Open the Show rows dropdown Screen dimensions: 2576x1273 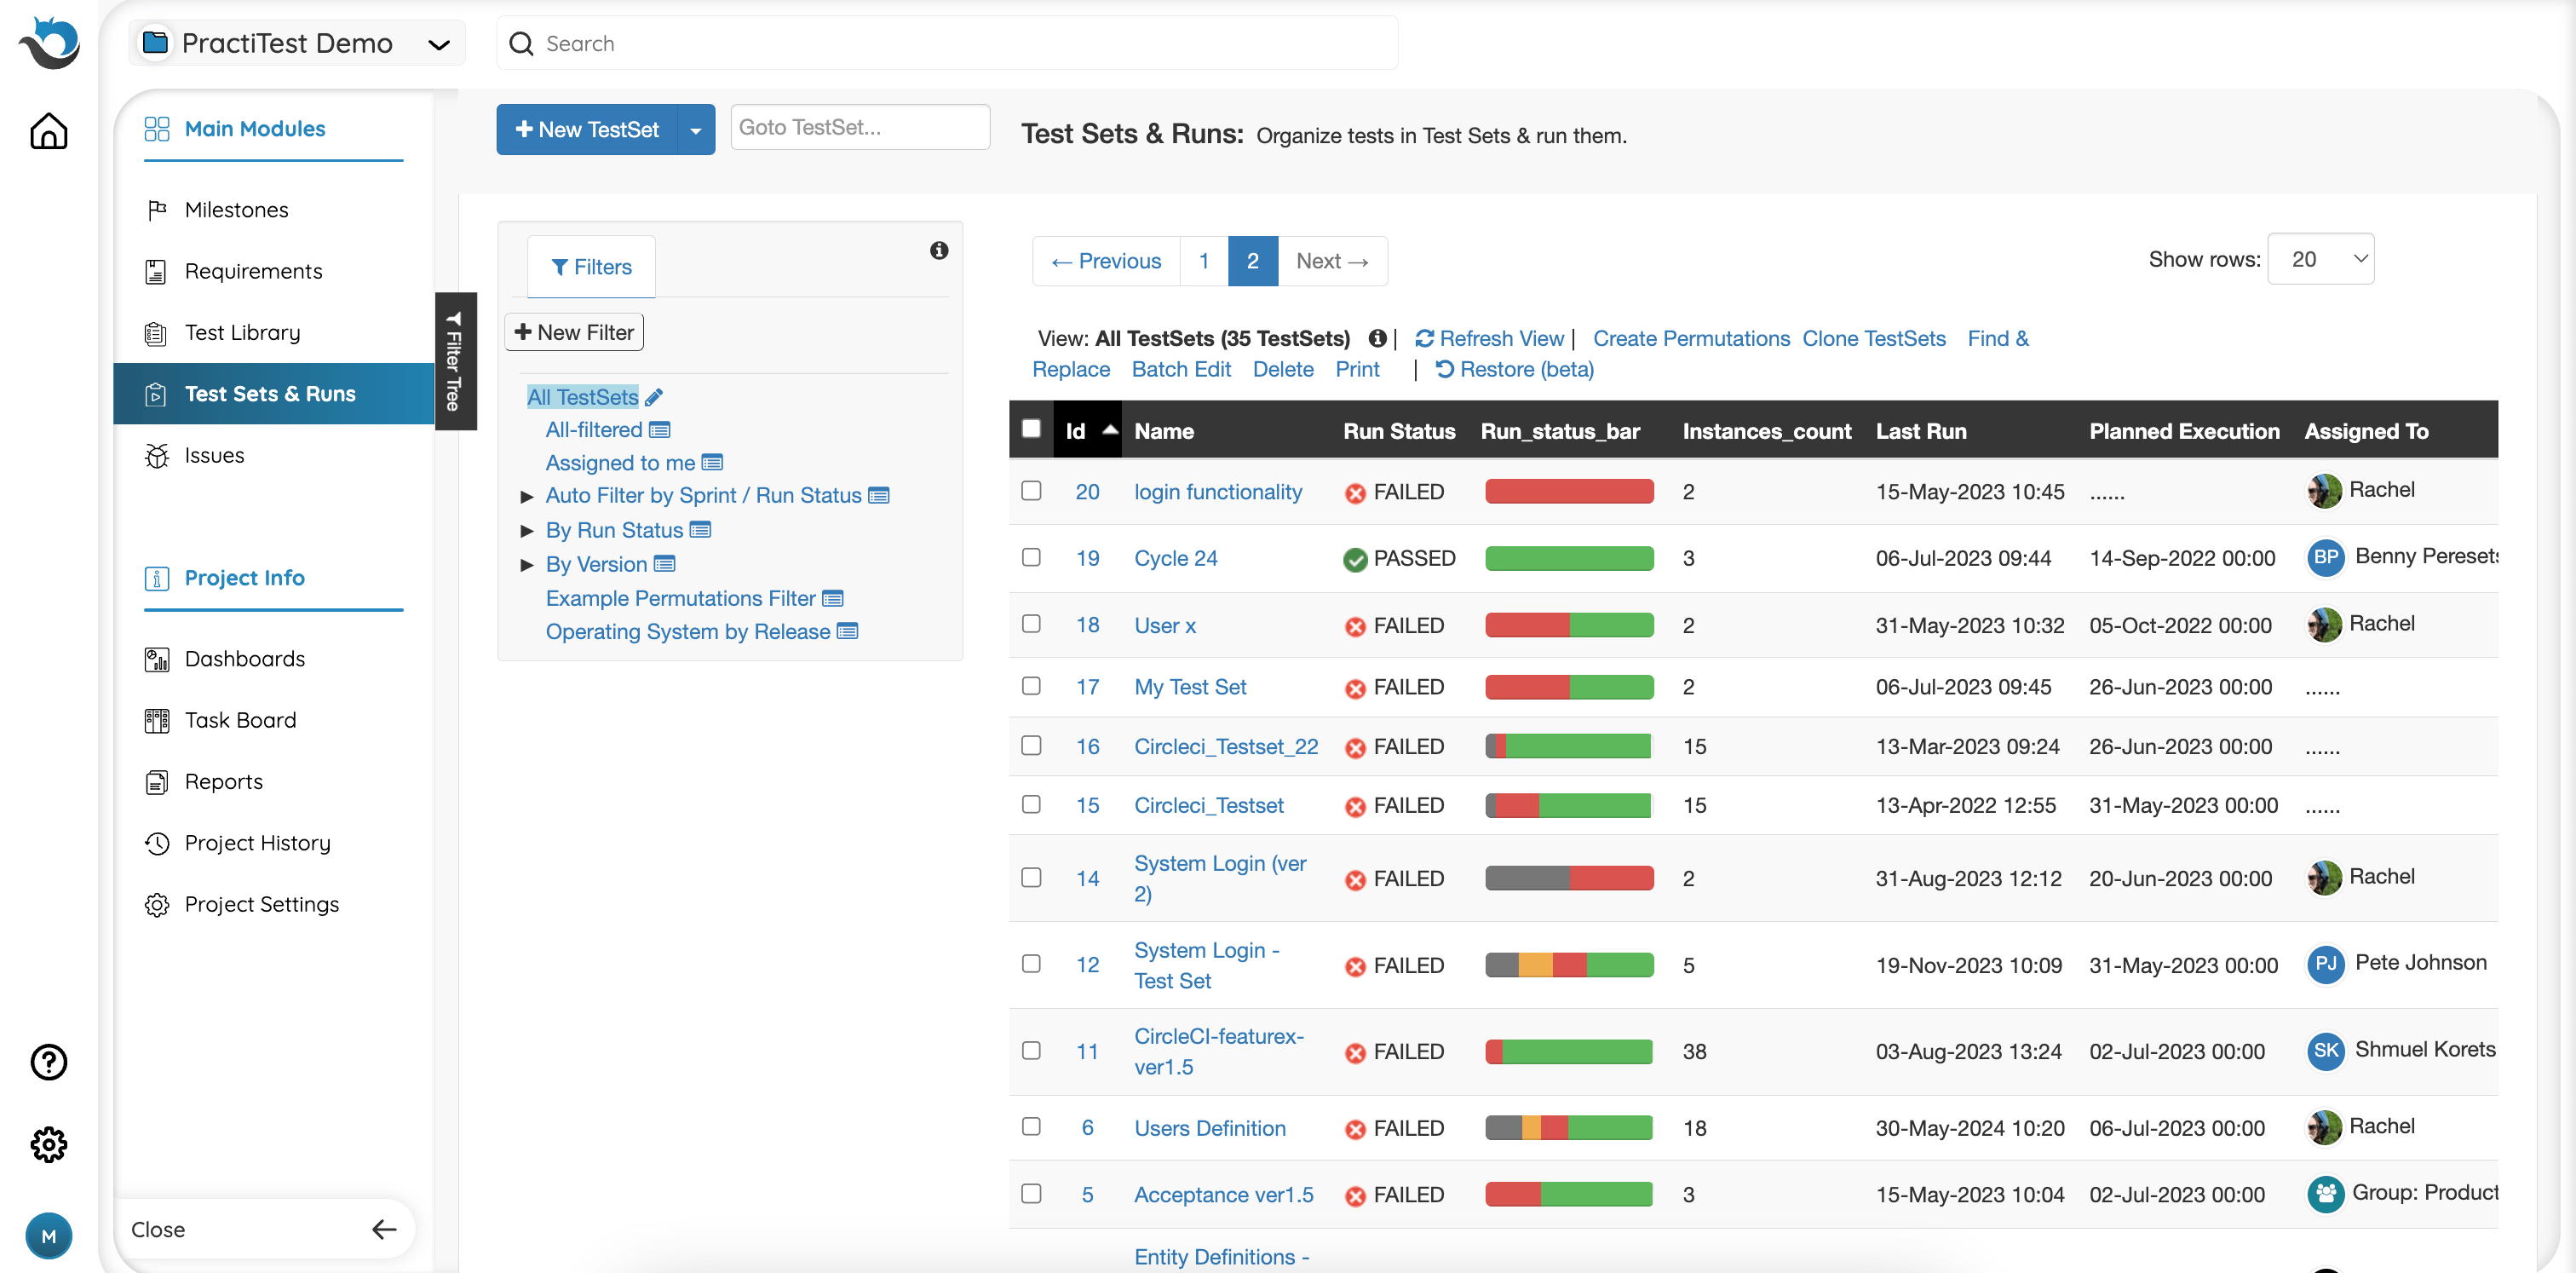[x=2320, y=259]
